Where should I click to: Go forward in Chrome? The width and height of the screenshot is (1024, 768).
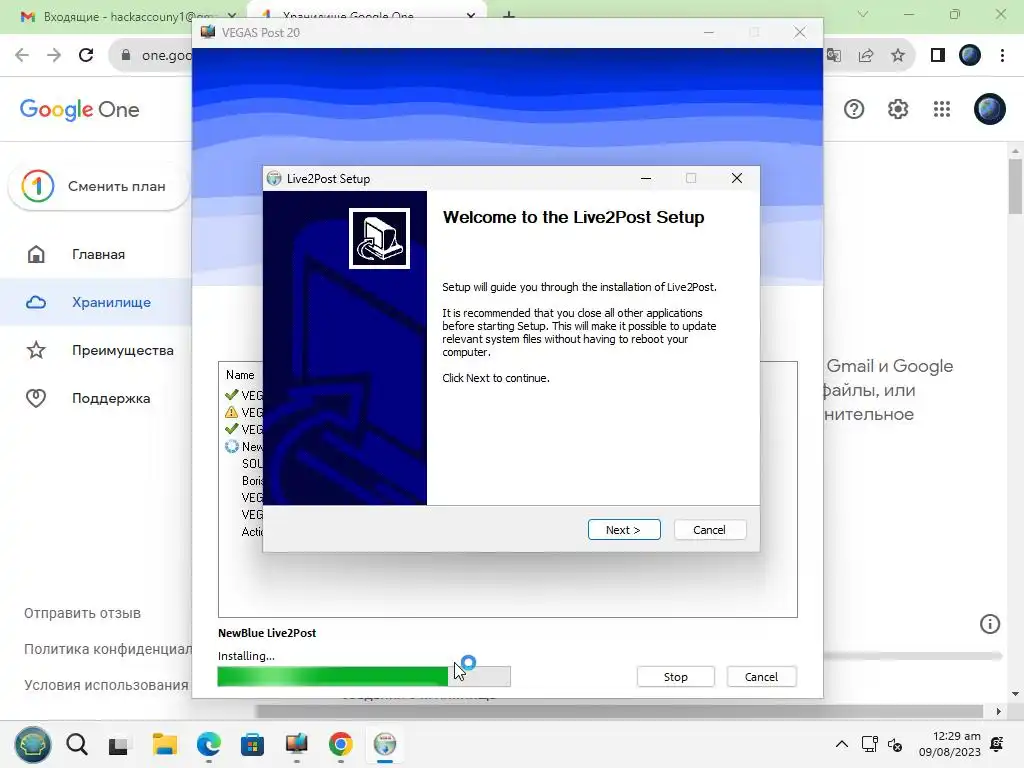[54, 55]
